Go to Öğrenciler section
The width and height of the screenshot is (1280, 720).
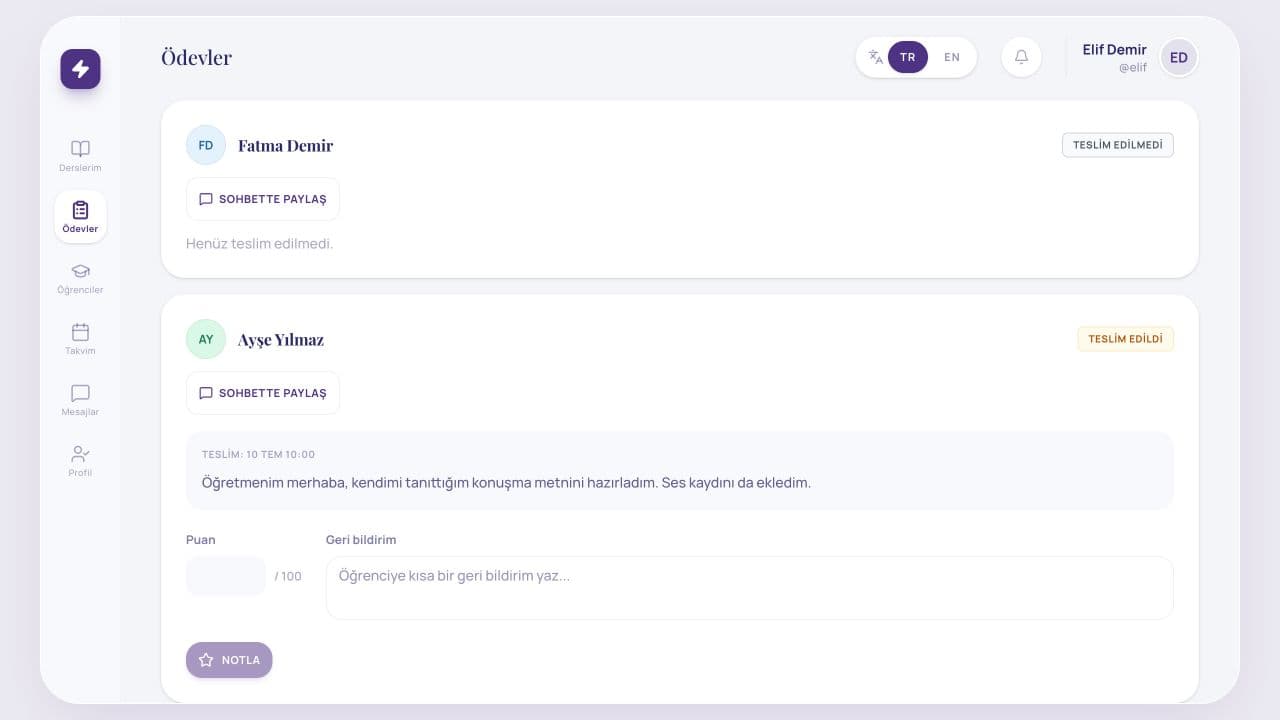pyautogui.click(x=80, y=277)
